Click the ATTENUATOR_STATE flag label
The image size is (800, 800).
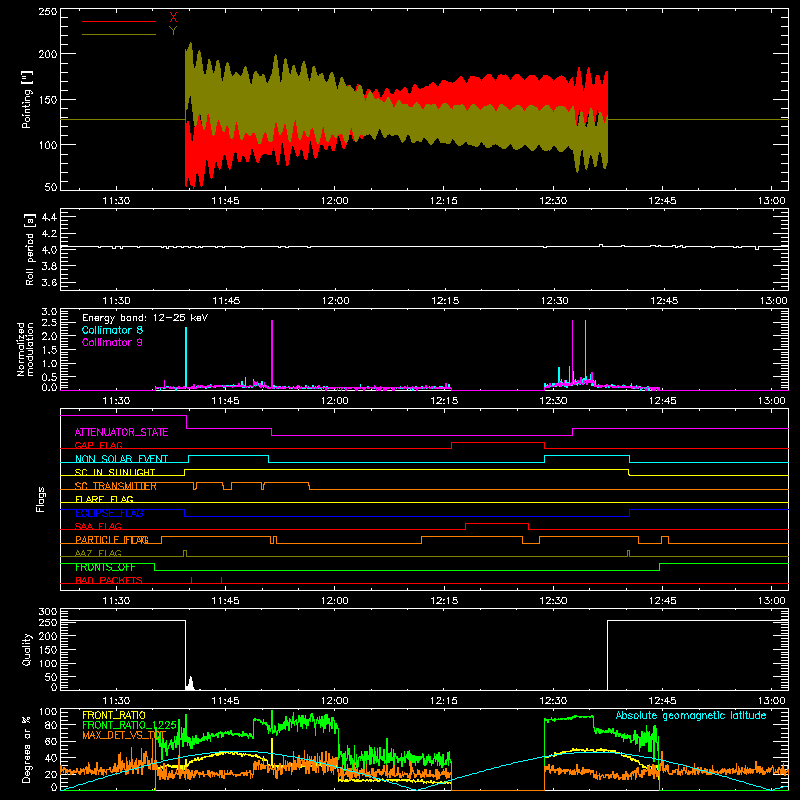(121, 432)
